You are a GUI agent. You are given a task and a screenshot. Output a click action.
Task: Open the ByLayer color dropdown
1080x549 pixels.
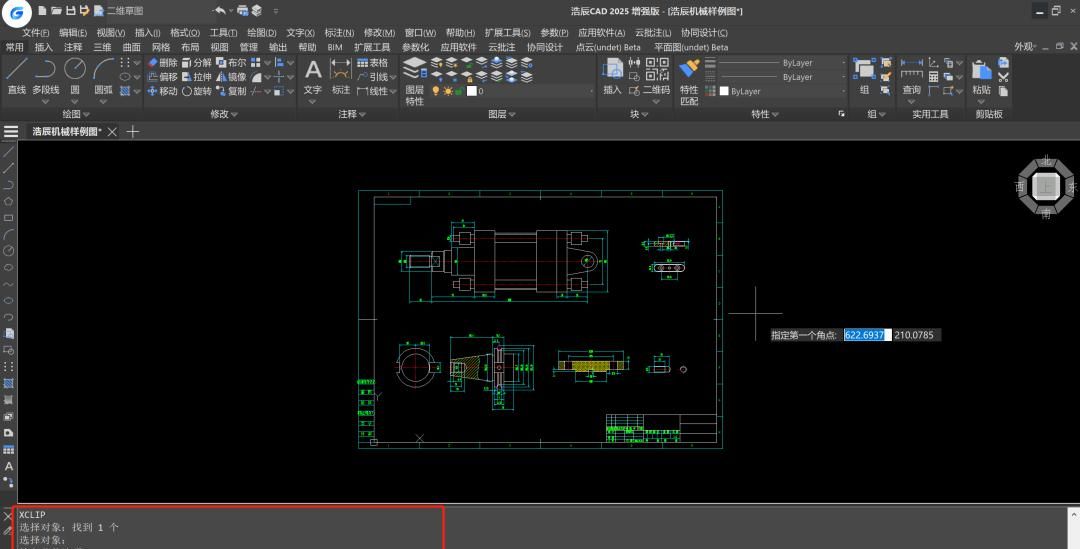point(781,91)
